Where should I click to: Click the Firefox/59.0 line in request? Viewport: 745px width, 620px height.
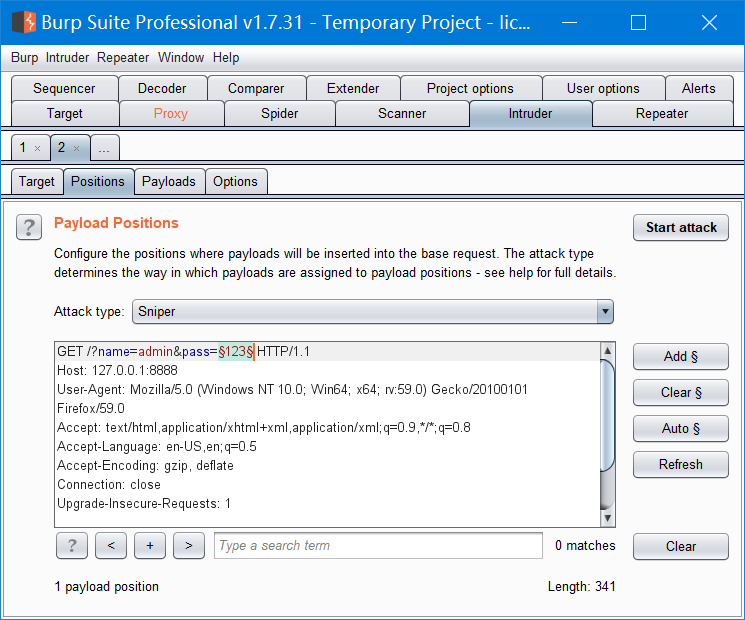click(91, 409)
